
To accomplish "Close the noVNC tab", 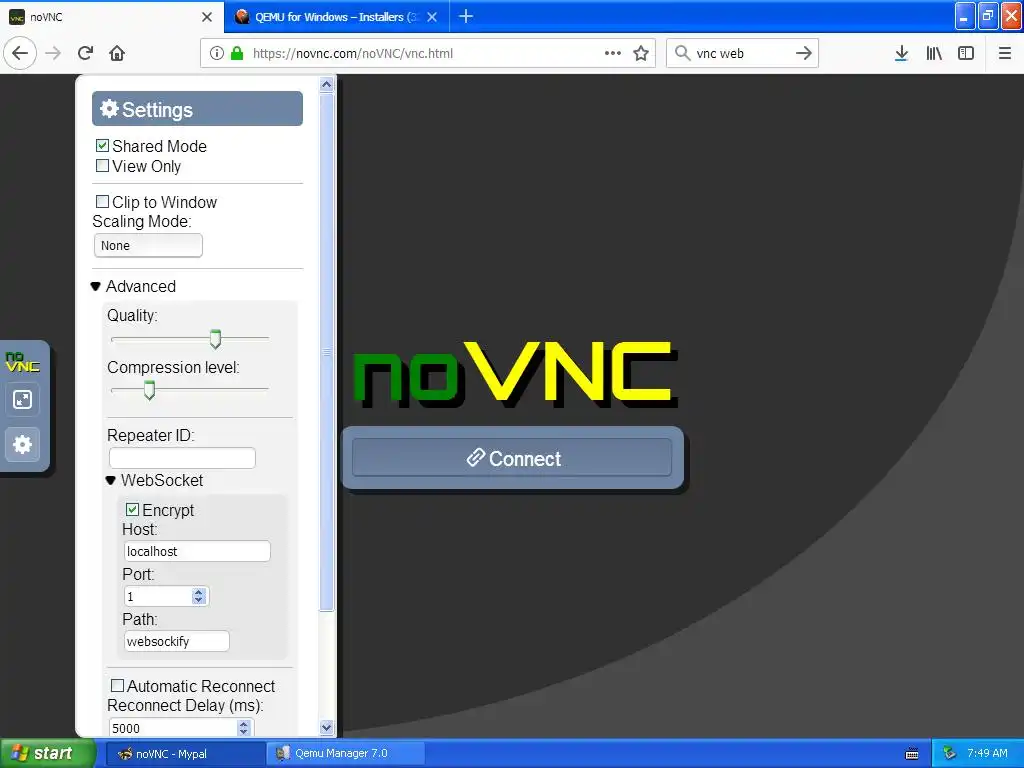I will tap(207, 17).
